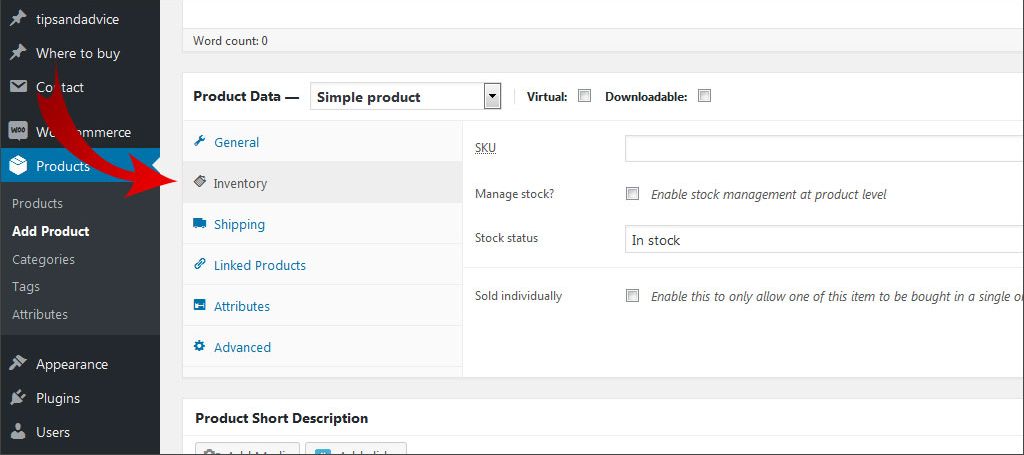1024x455 pixels.
Task: Click the Users person icon in sidebar
Action: [18, 432]
